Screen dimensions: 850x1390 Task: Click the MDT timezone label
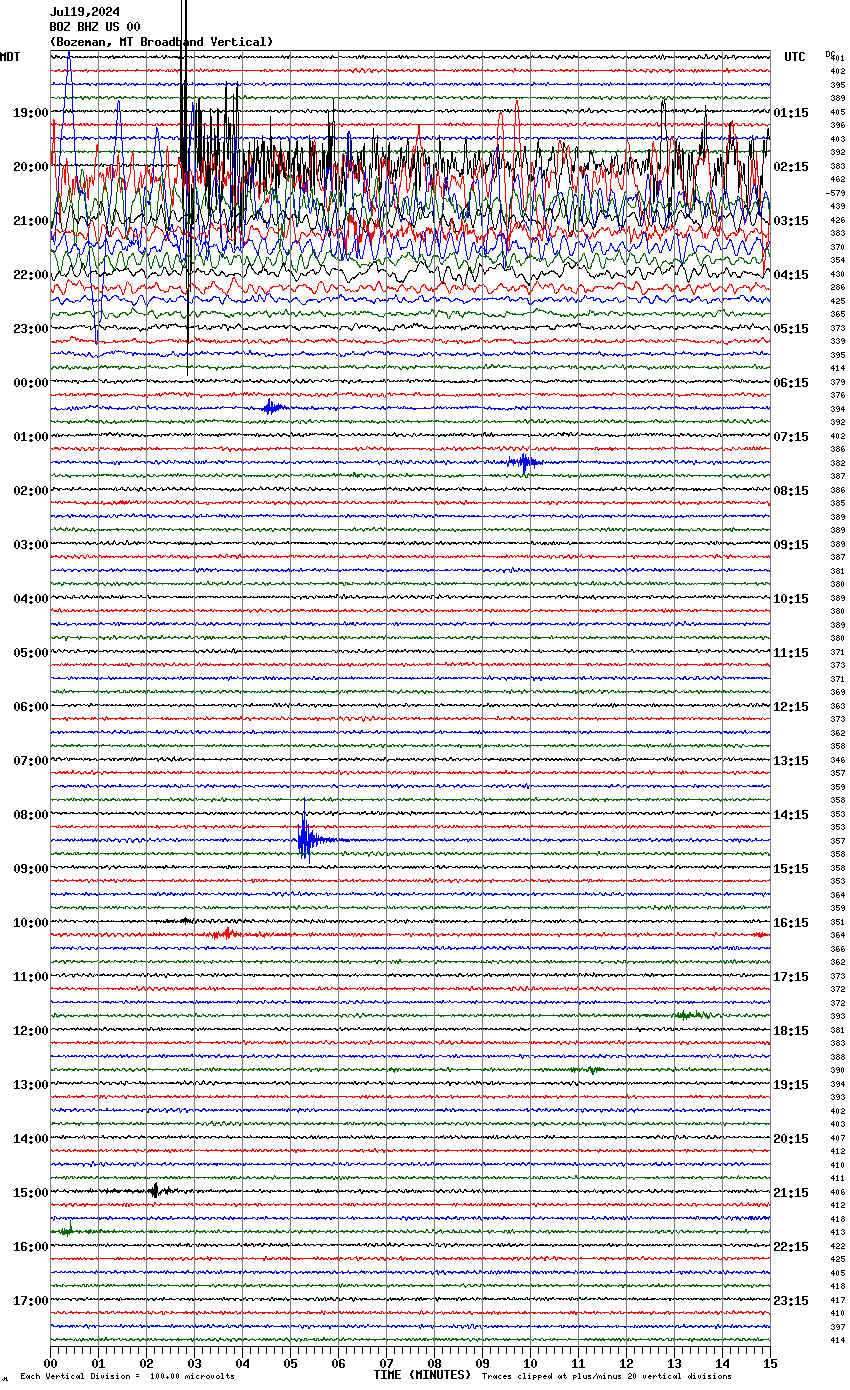click(10, 57)
